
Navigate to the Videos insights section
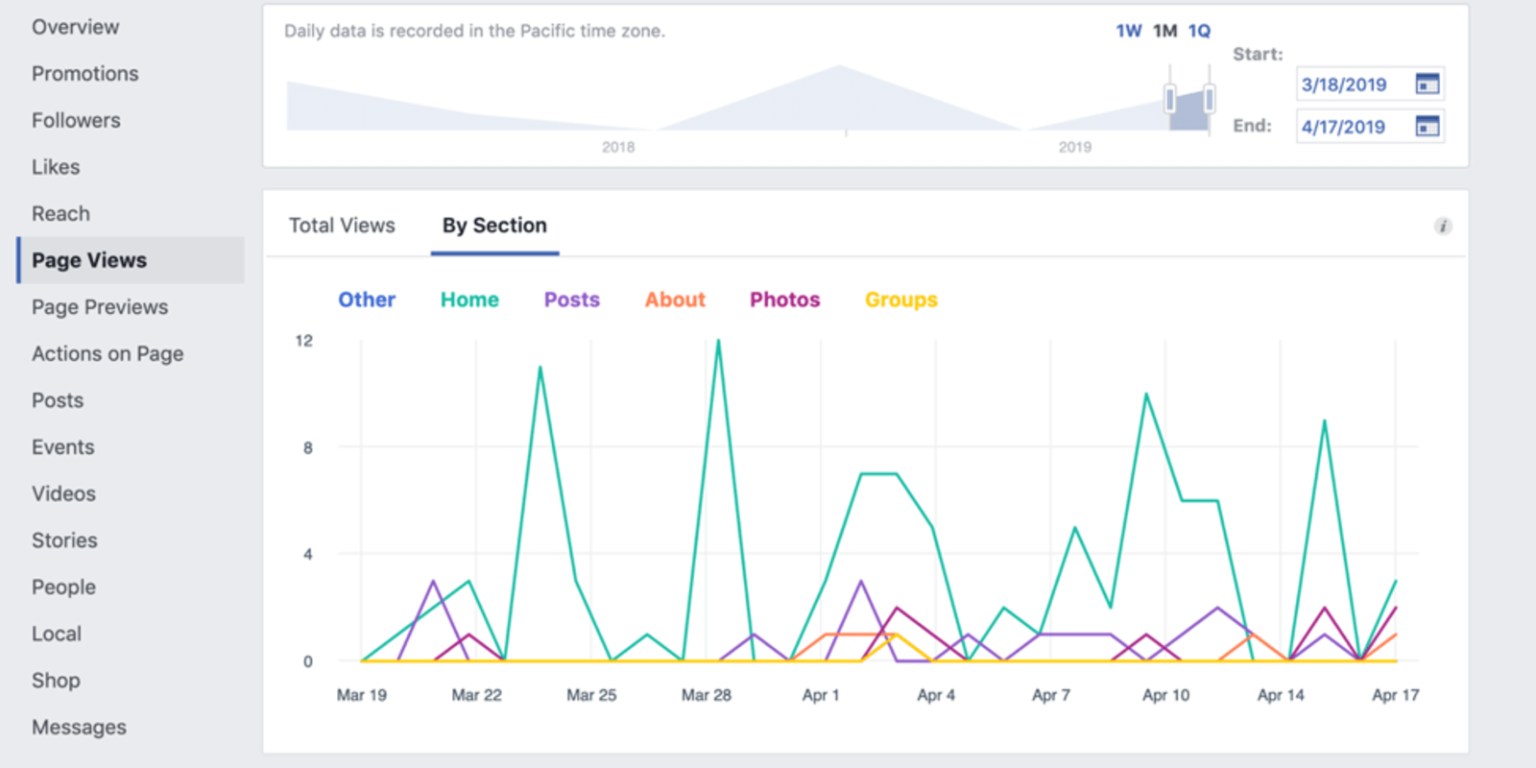coord(63,493)
